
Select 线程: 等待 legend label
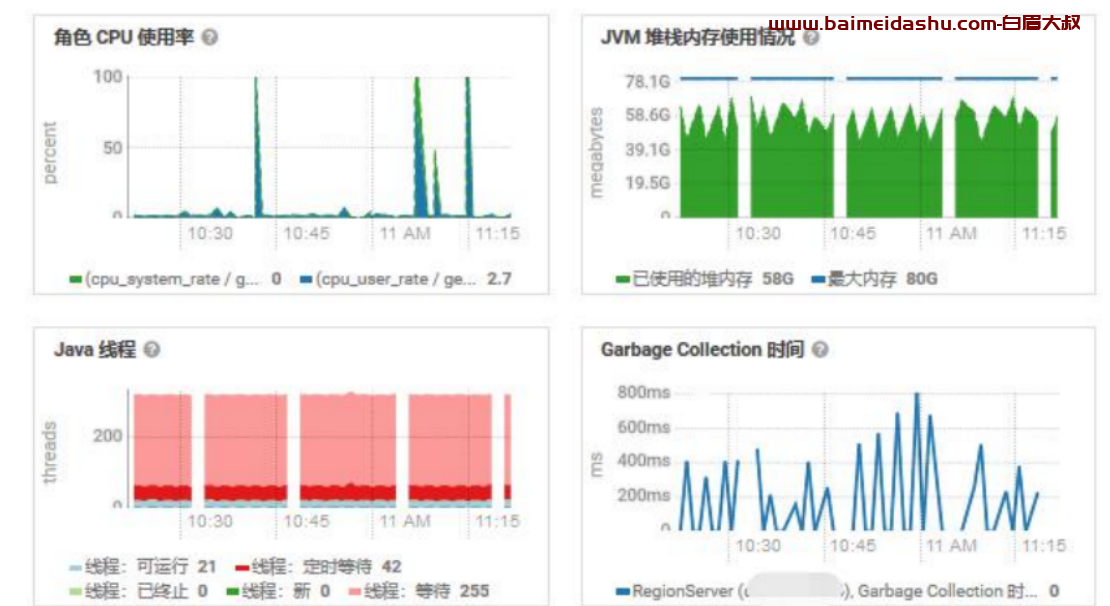click(x=406, y=591)
